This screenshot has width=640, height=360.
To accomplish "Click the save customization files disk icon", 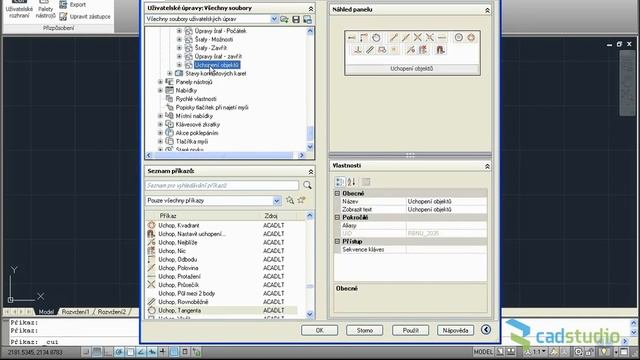I will click(296, 19).
